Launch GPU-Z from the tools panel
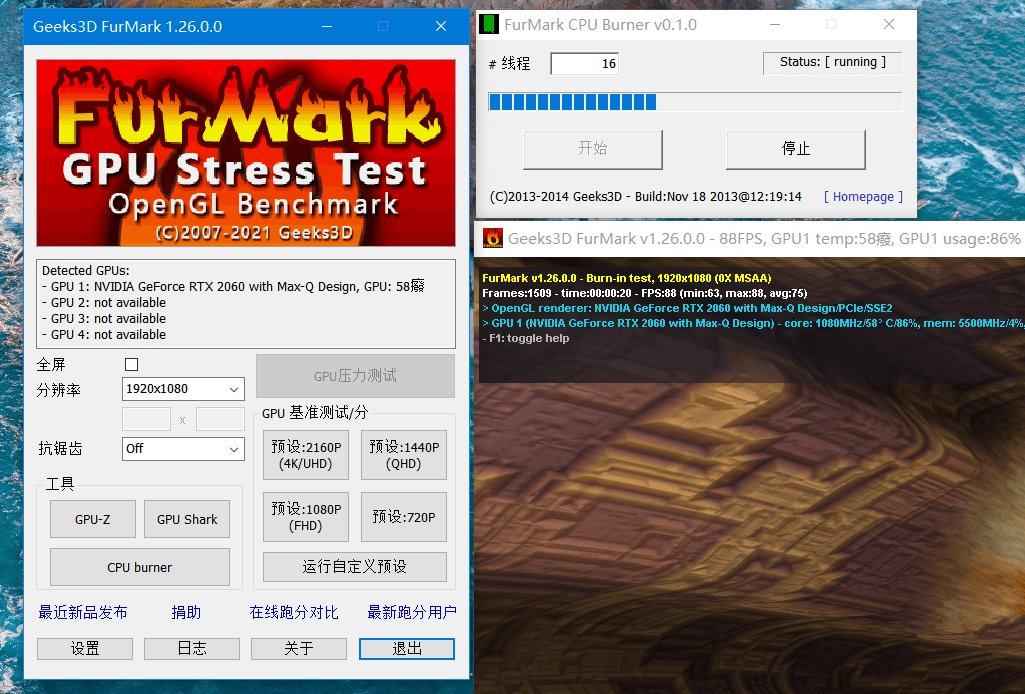 [92, 519]
